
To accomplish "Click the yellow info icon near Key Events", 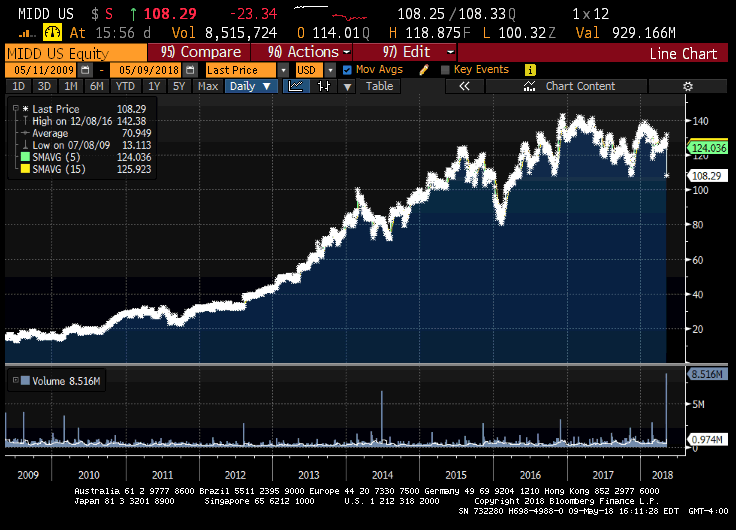I will 530,70.
